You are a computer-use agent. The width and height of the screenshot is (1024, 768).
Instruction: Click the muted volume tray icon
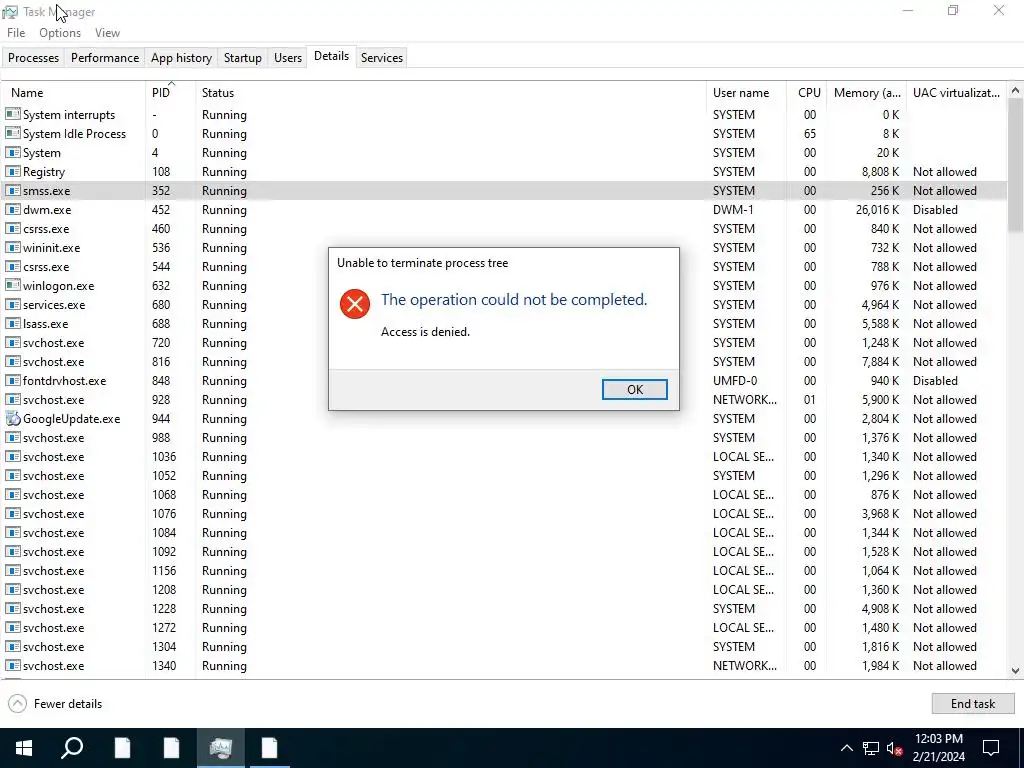[x=895, y=748]
